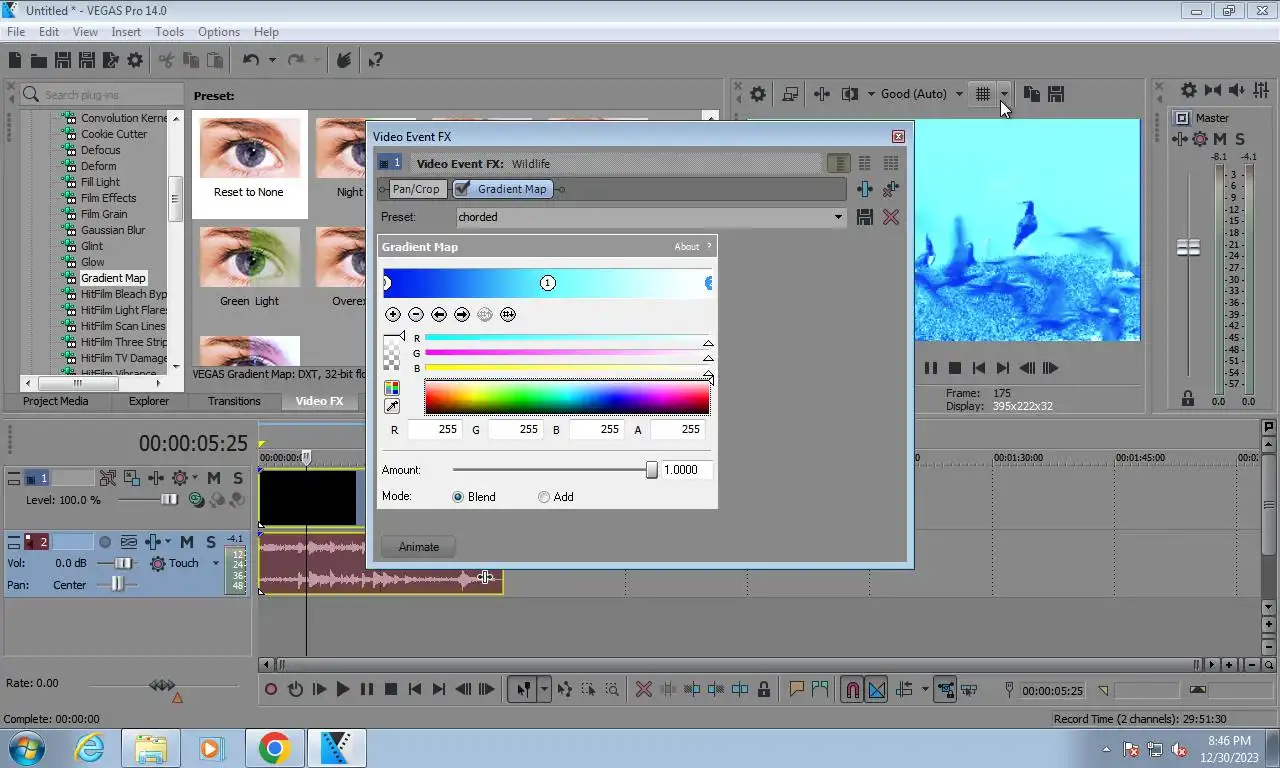The width and height of the screenshot is (1280, 768).
Task: Click the Record button in transport bar
Action: click(x=271, y=689)
